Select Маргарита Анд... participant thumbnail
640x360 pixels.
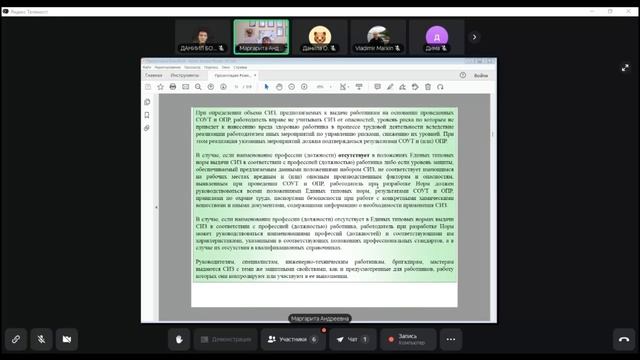(261, 37)
